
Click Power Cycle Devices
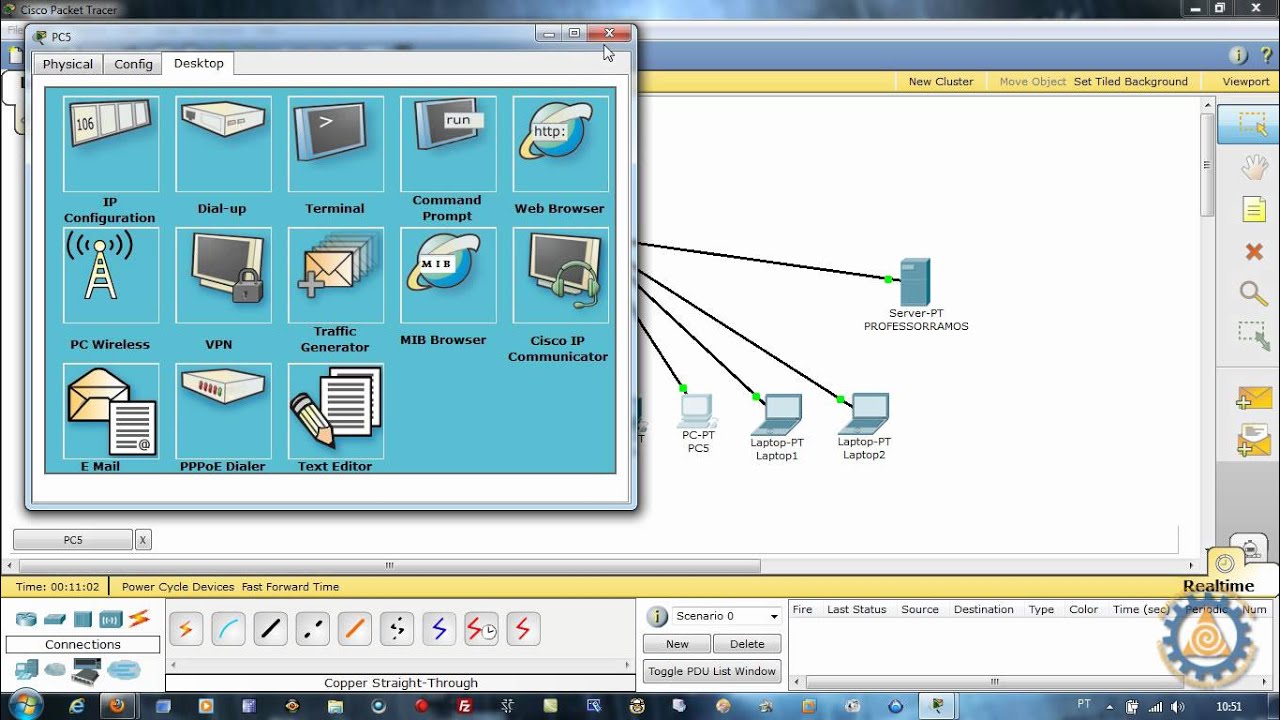[x=178, y=587]
